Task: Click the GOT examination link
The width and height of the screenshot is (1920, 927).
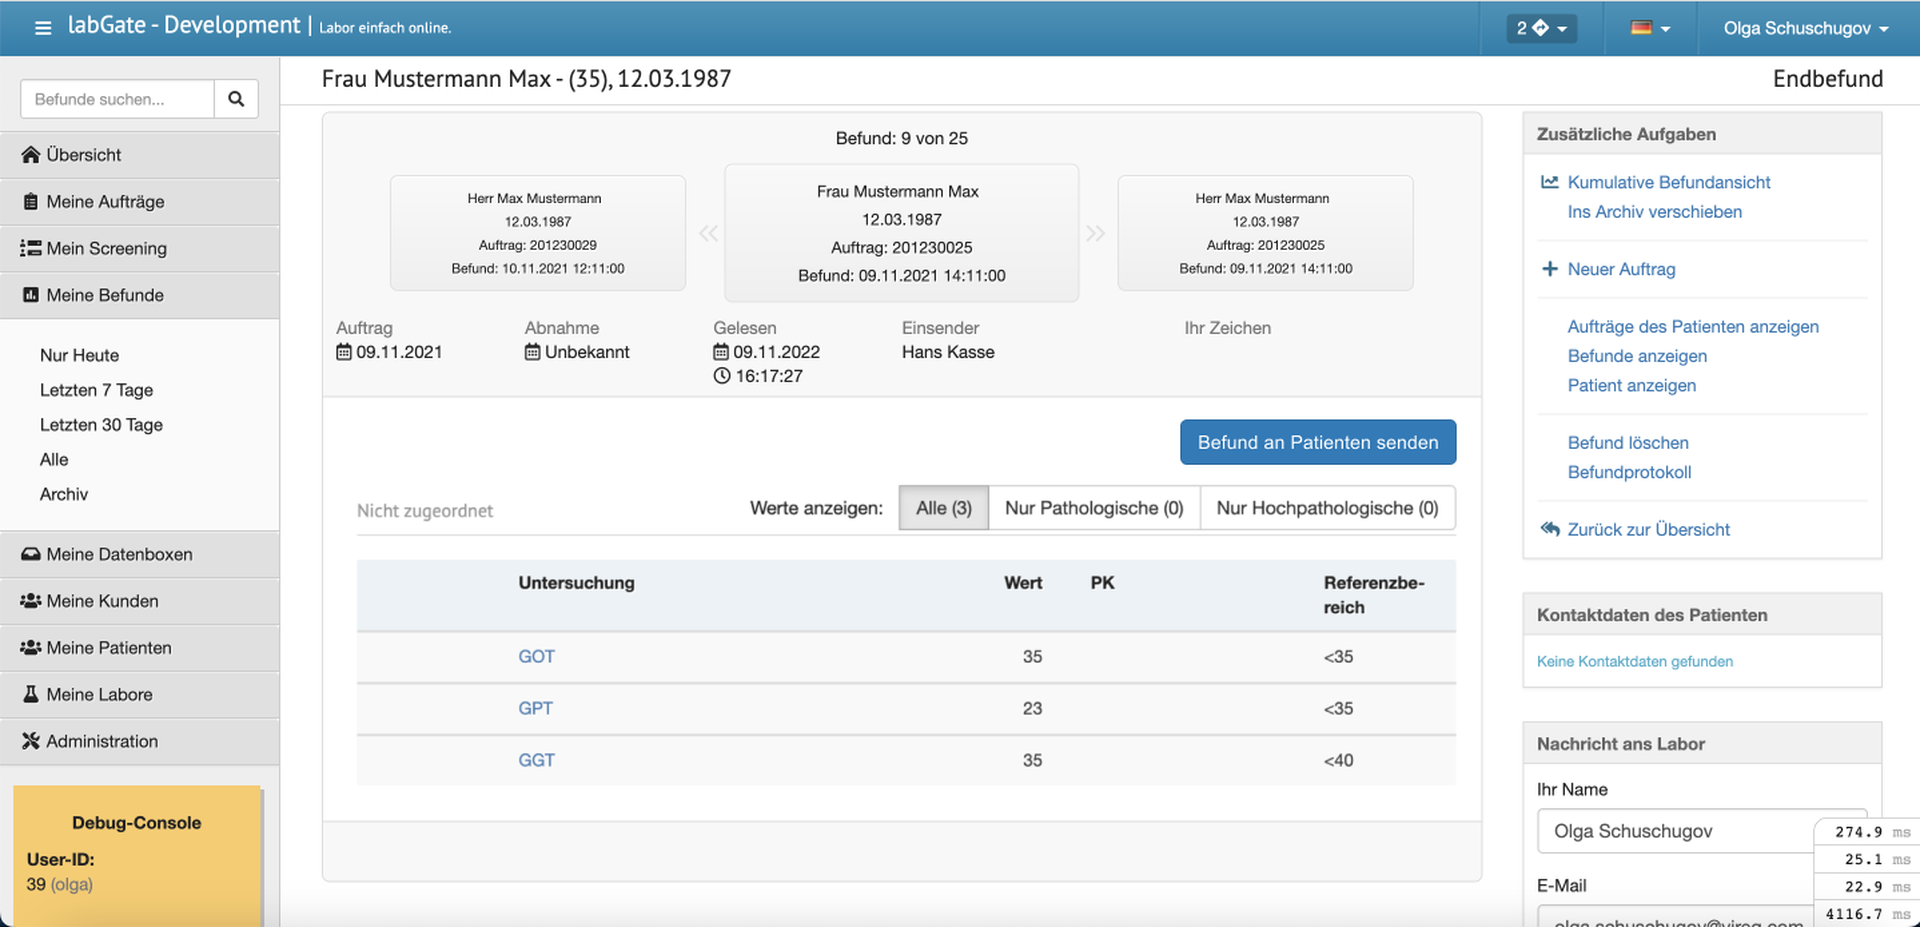Action: pyautogui.click(x=536, y=657)
